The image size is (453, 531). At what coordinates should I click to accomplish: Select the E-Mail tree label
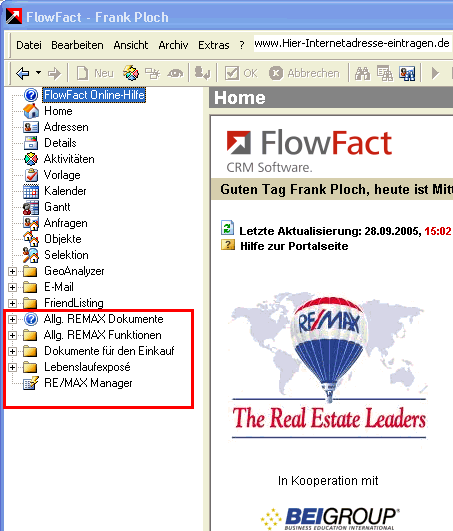tap(59, 287)
